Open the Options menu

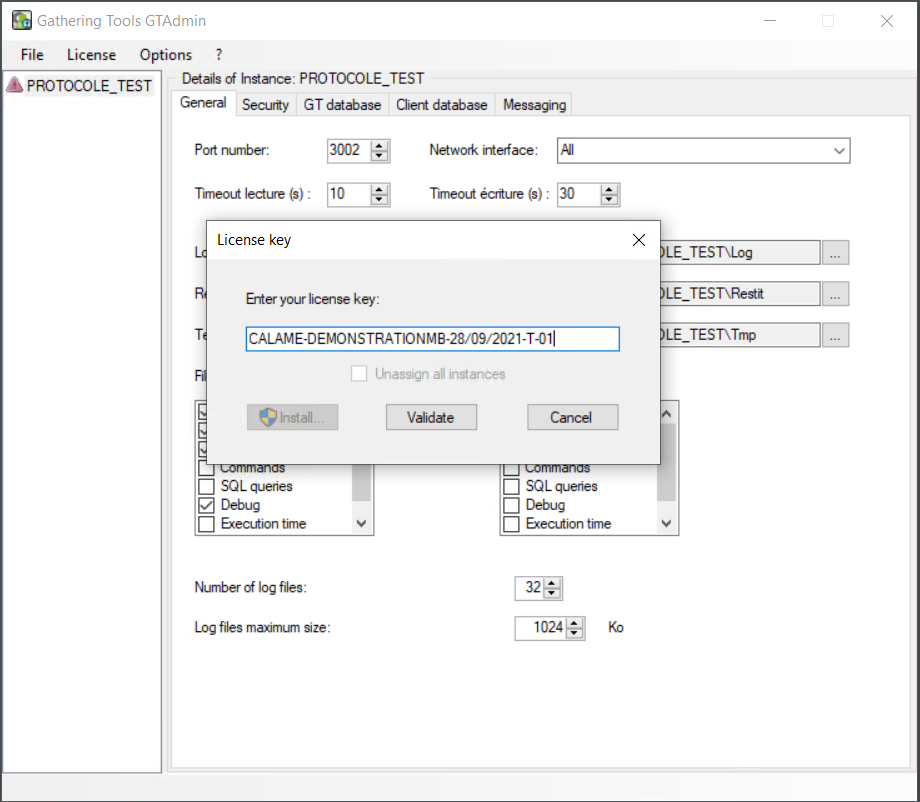click(x=165, y=55)
